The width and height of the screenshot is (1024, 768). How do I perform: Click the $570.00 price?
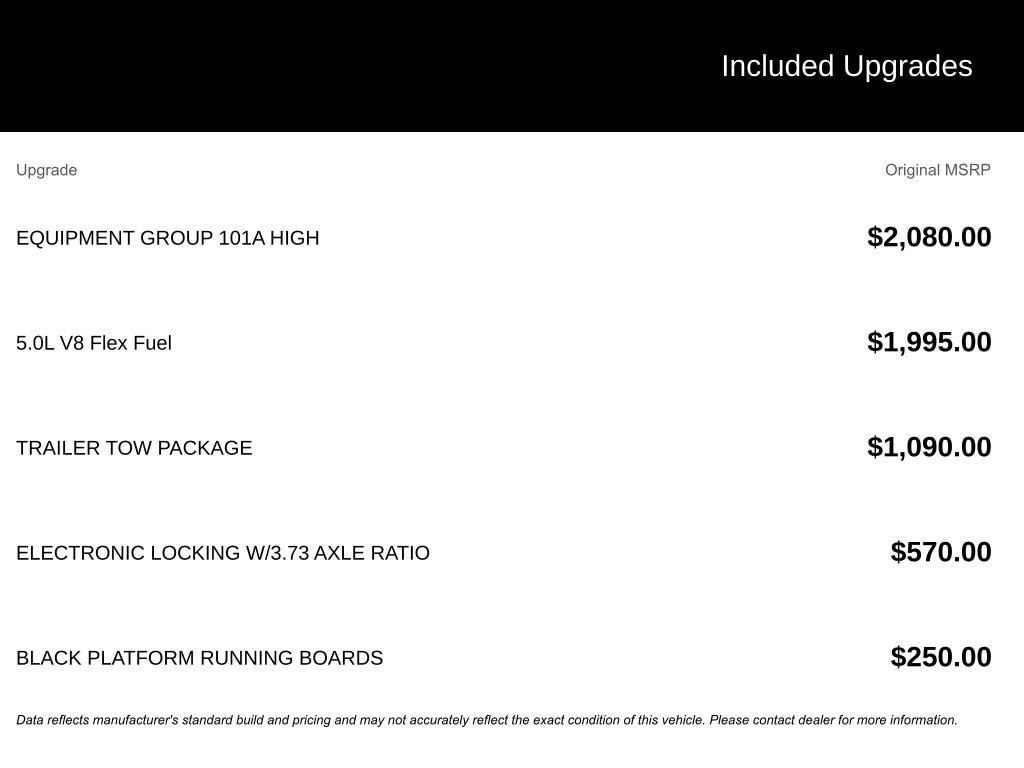[941, 552]
